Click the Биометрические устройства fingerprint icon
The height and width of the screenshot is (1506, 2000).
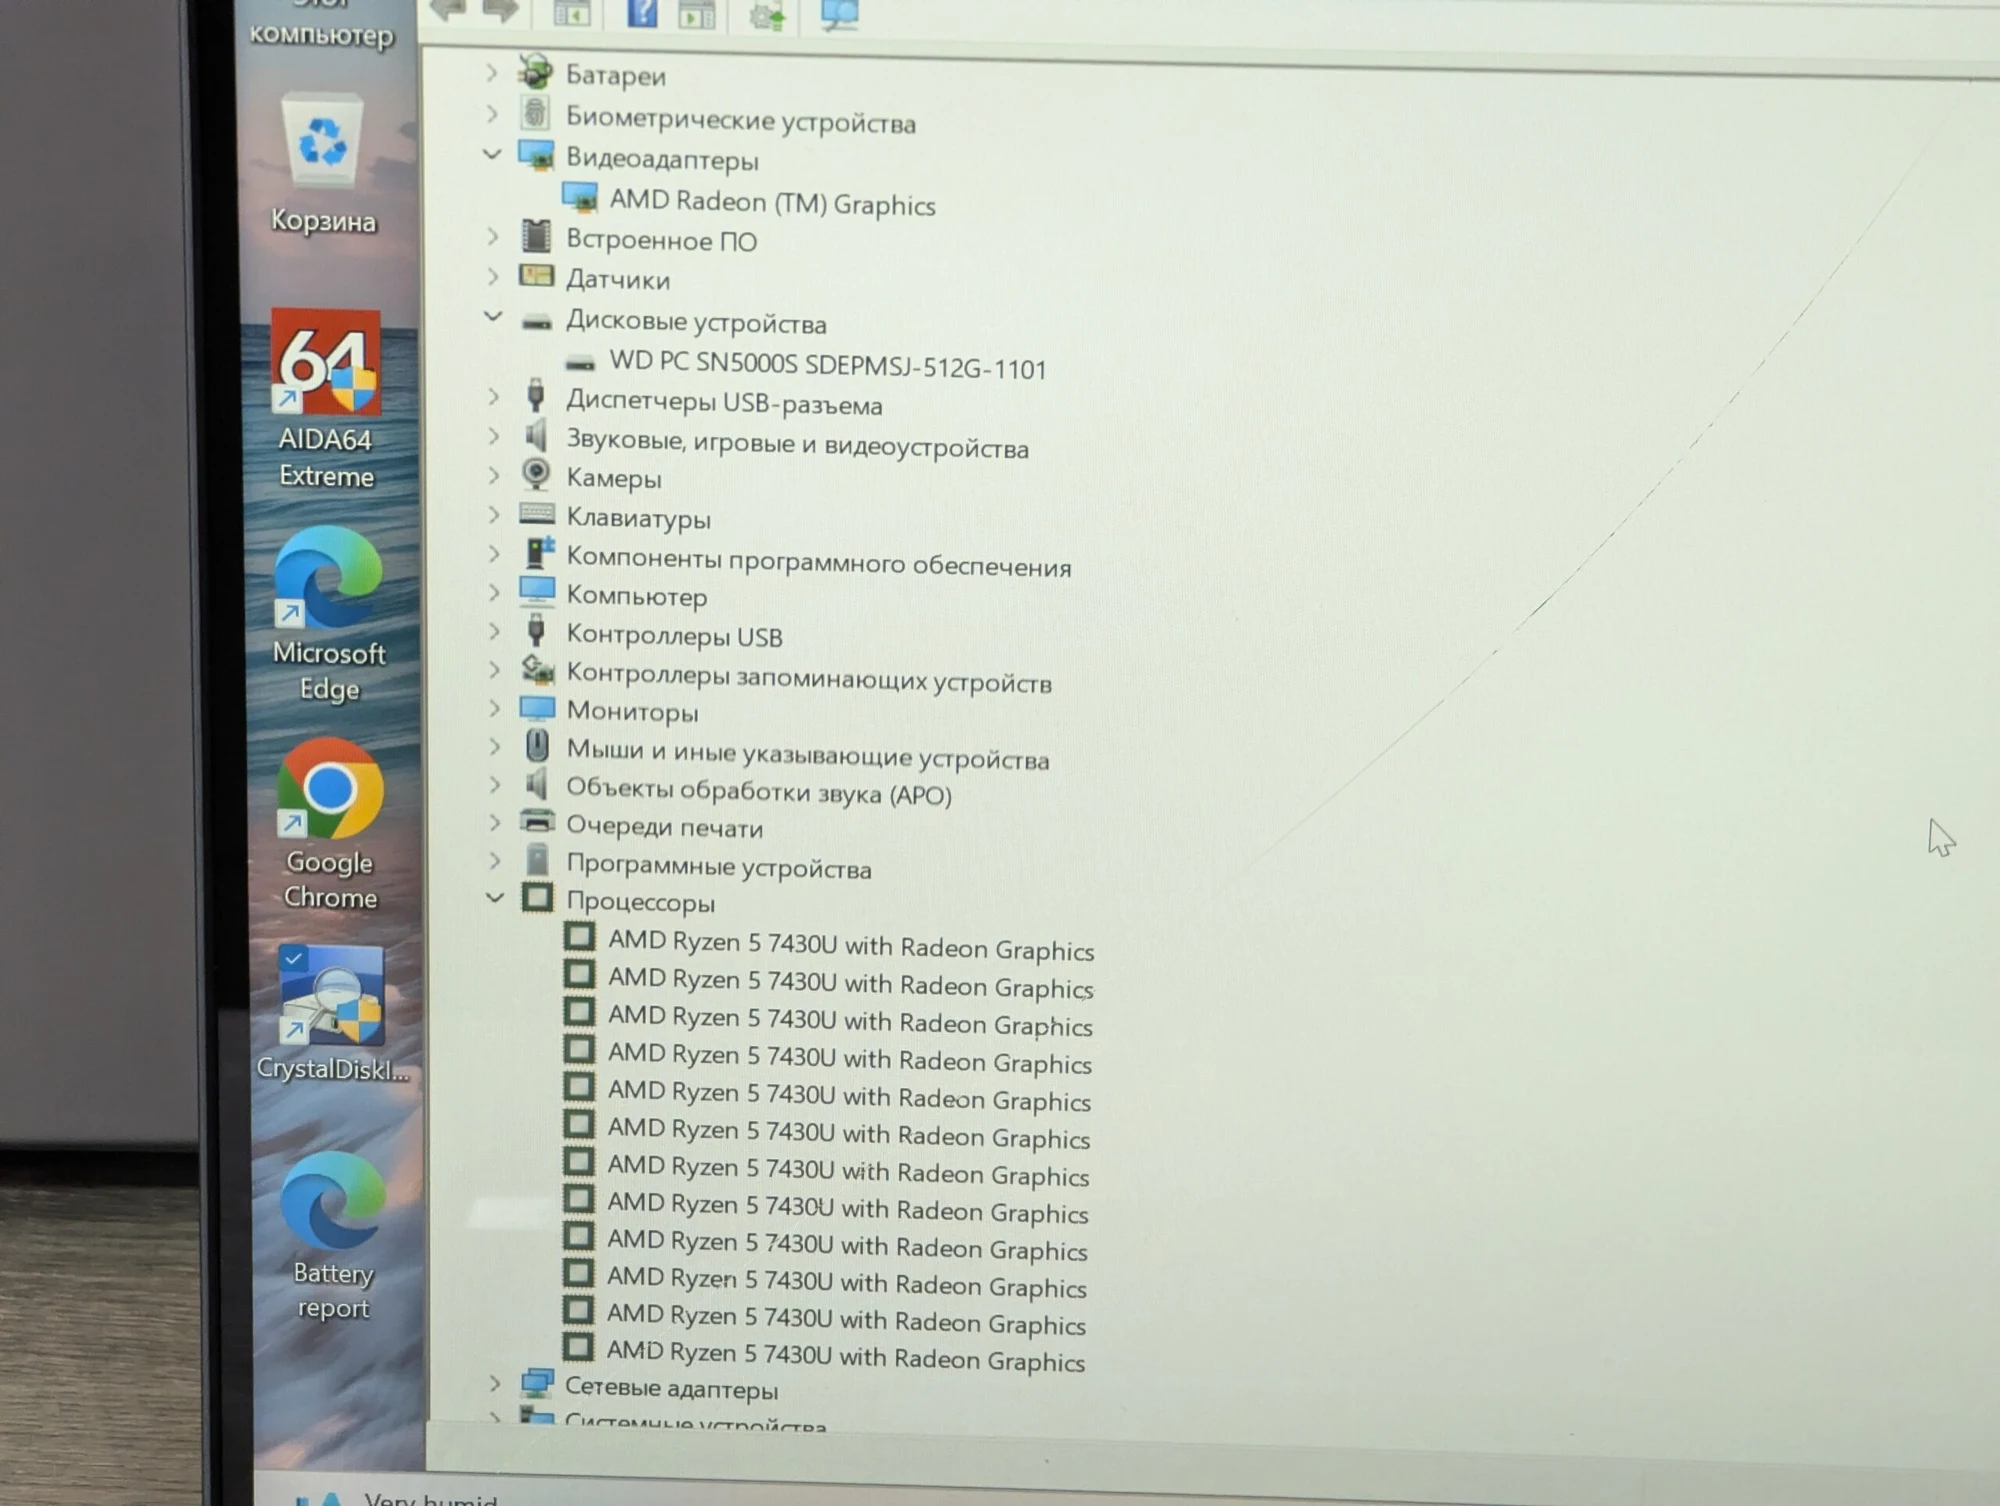pyautogui.click(x=535, y=113)
